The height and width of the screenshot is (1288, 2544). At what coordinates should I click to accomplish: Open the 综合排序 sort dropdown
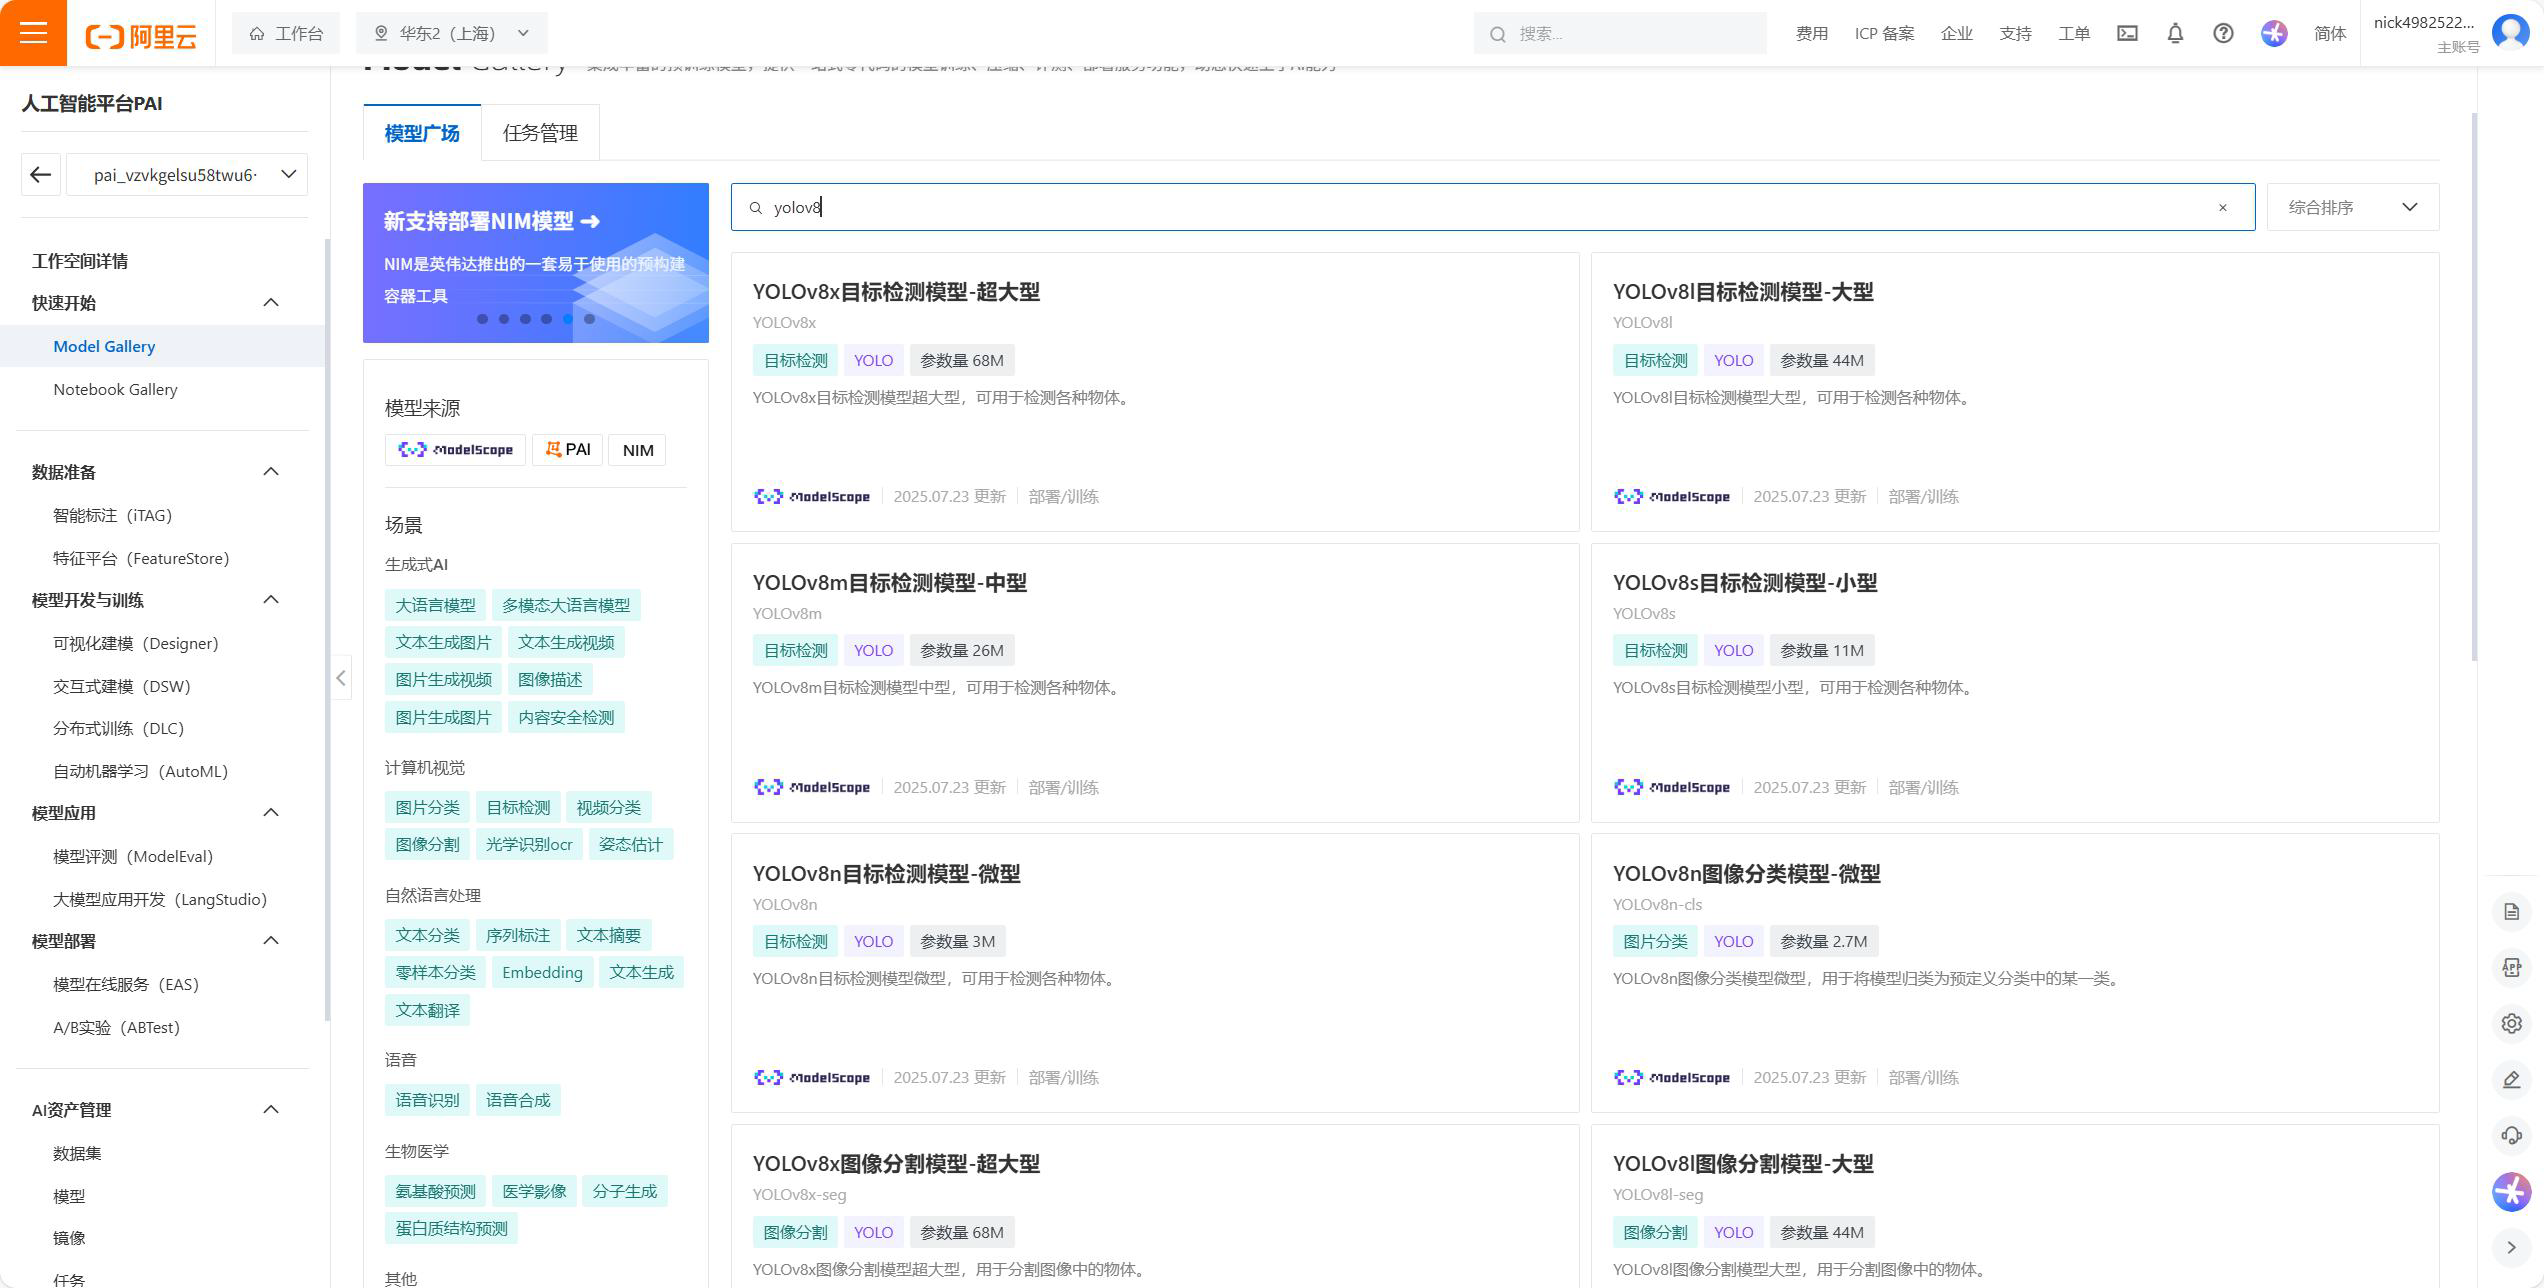pos(2353,207)
